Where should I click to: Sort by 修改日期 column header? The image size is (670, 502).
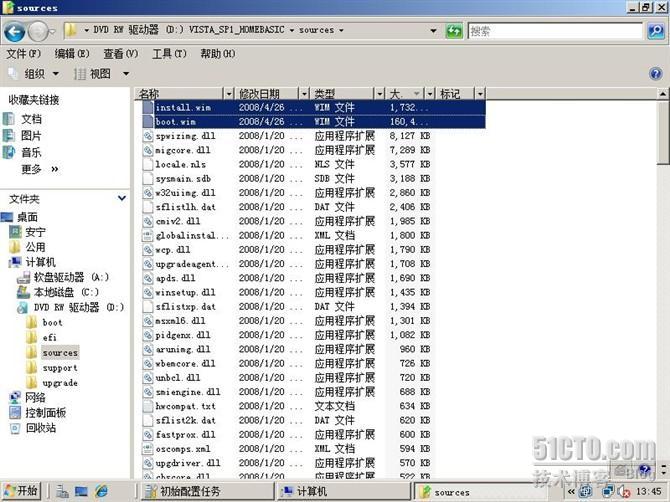267,94
